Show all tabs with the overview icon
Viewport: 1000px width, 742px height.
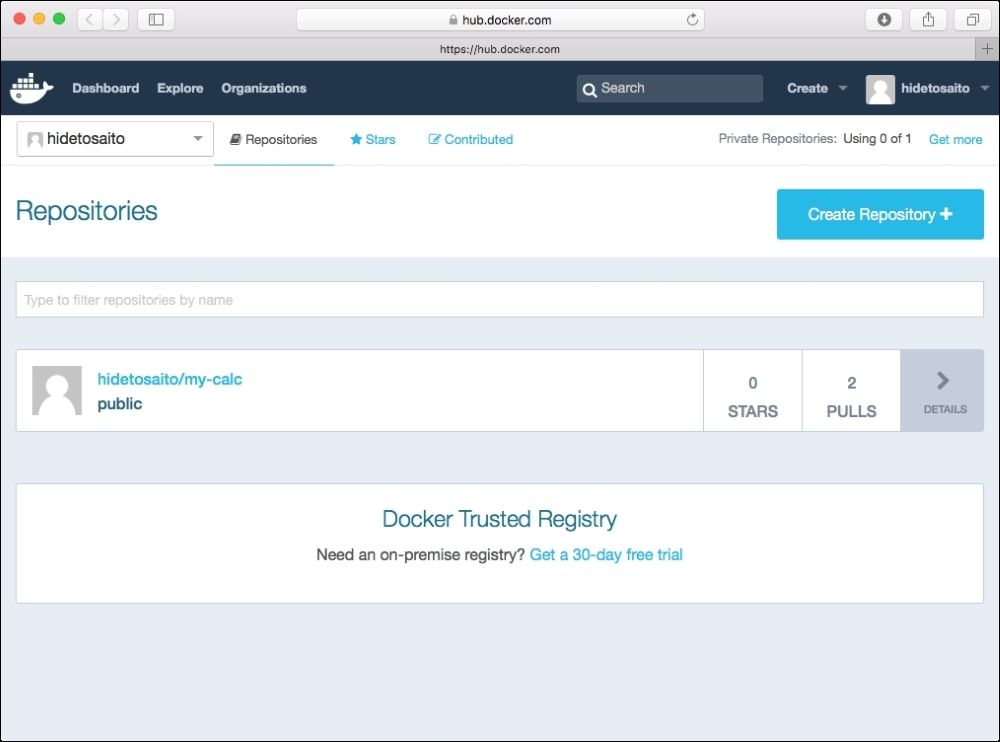point(973,20)
